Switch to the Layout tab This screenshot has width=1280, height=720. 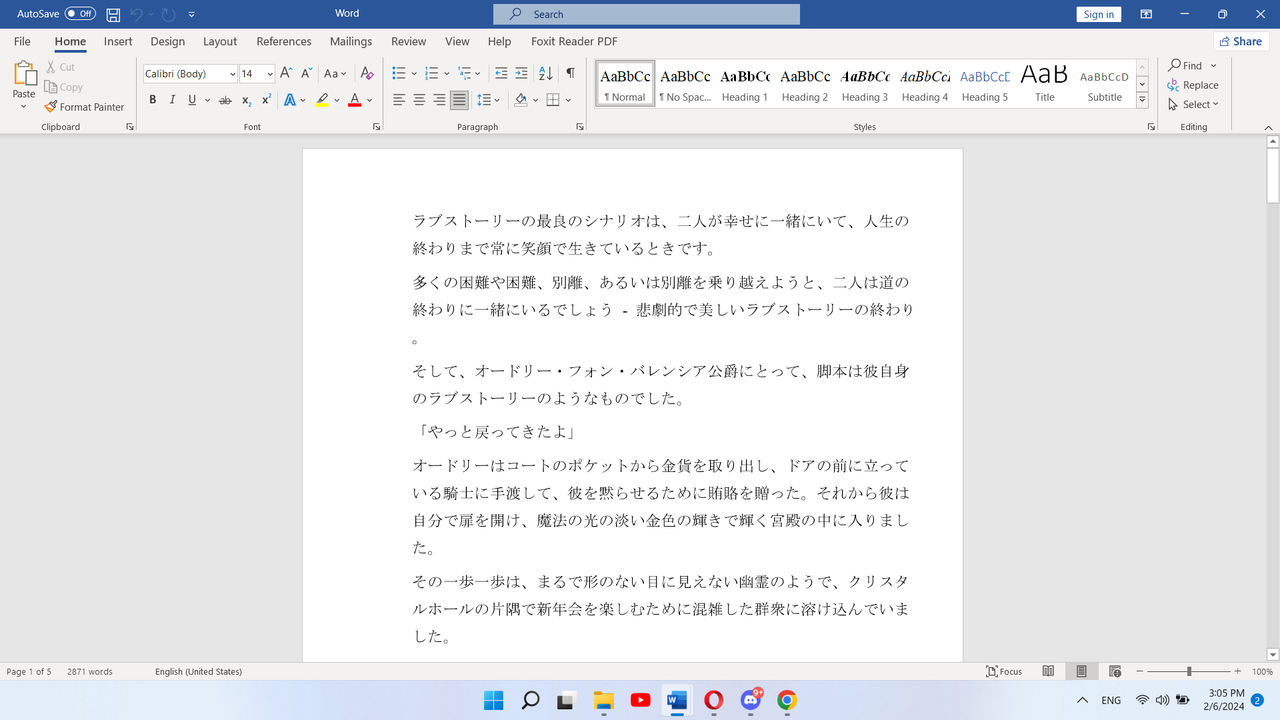(x=220, y=41)
